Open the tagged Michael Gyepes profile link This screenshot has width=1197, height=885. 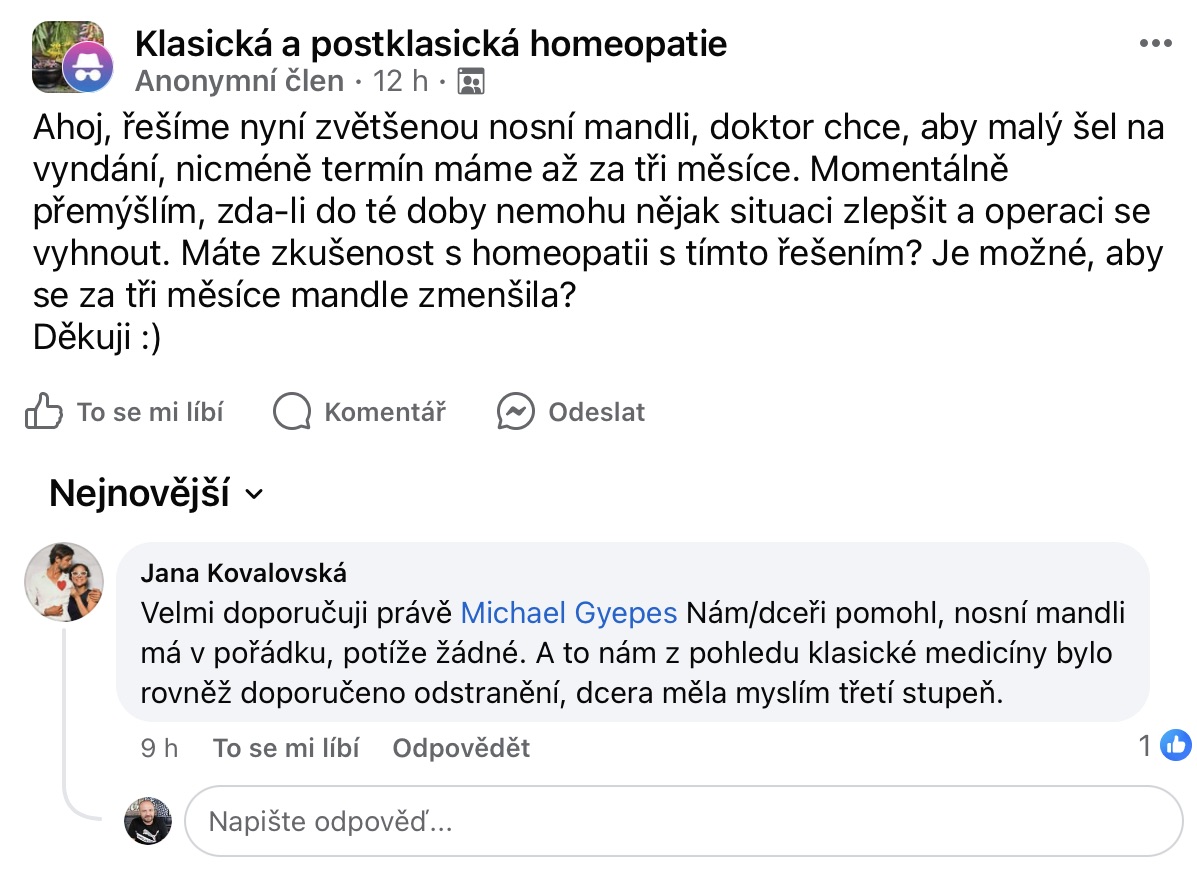pos(569,612)
